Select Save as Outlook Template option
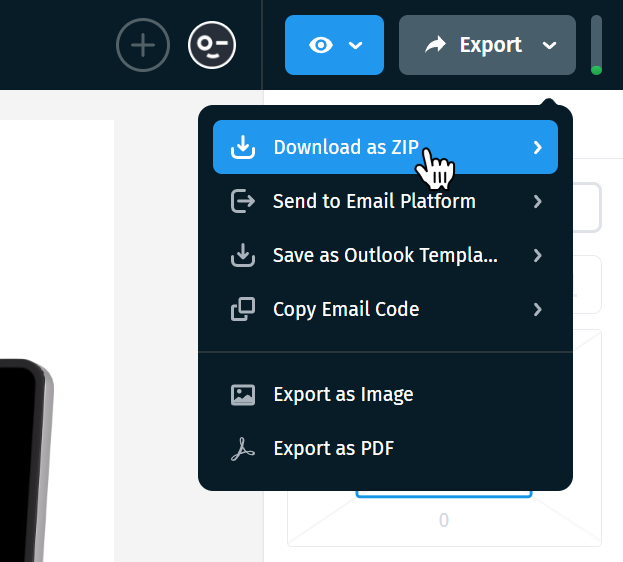 click(385, 255)
